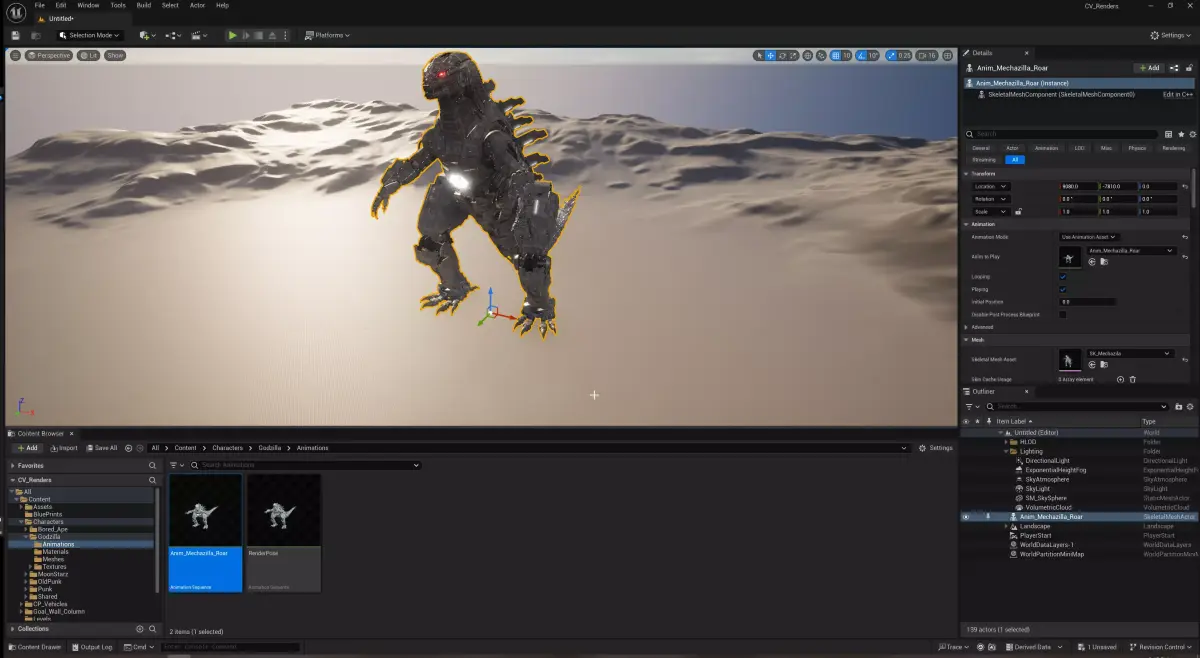Click the Browse content icon beside Save

[x=36, y=35]
